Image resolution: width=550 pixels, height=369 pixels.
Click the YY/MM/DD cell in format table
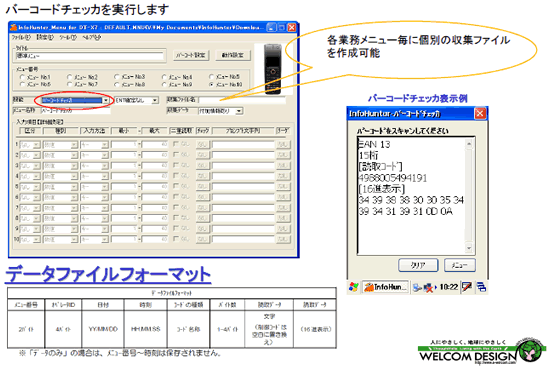coord(103,329)
